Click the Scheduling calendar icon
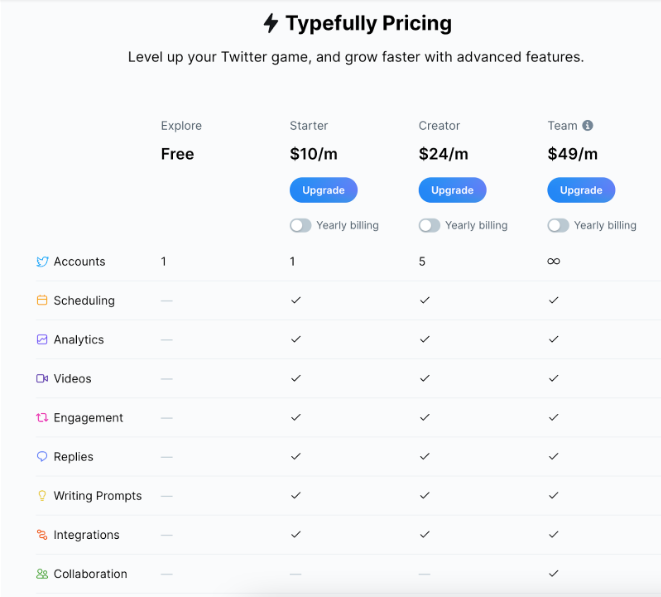The image size is (661, 597). click(42, 301)
